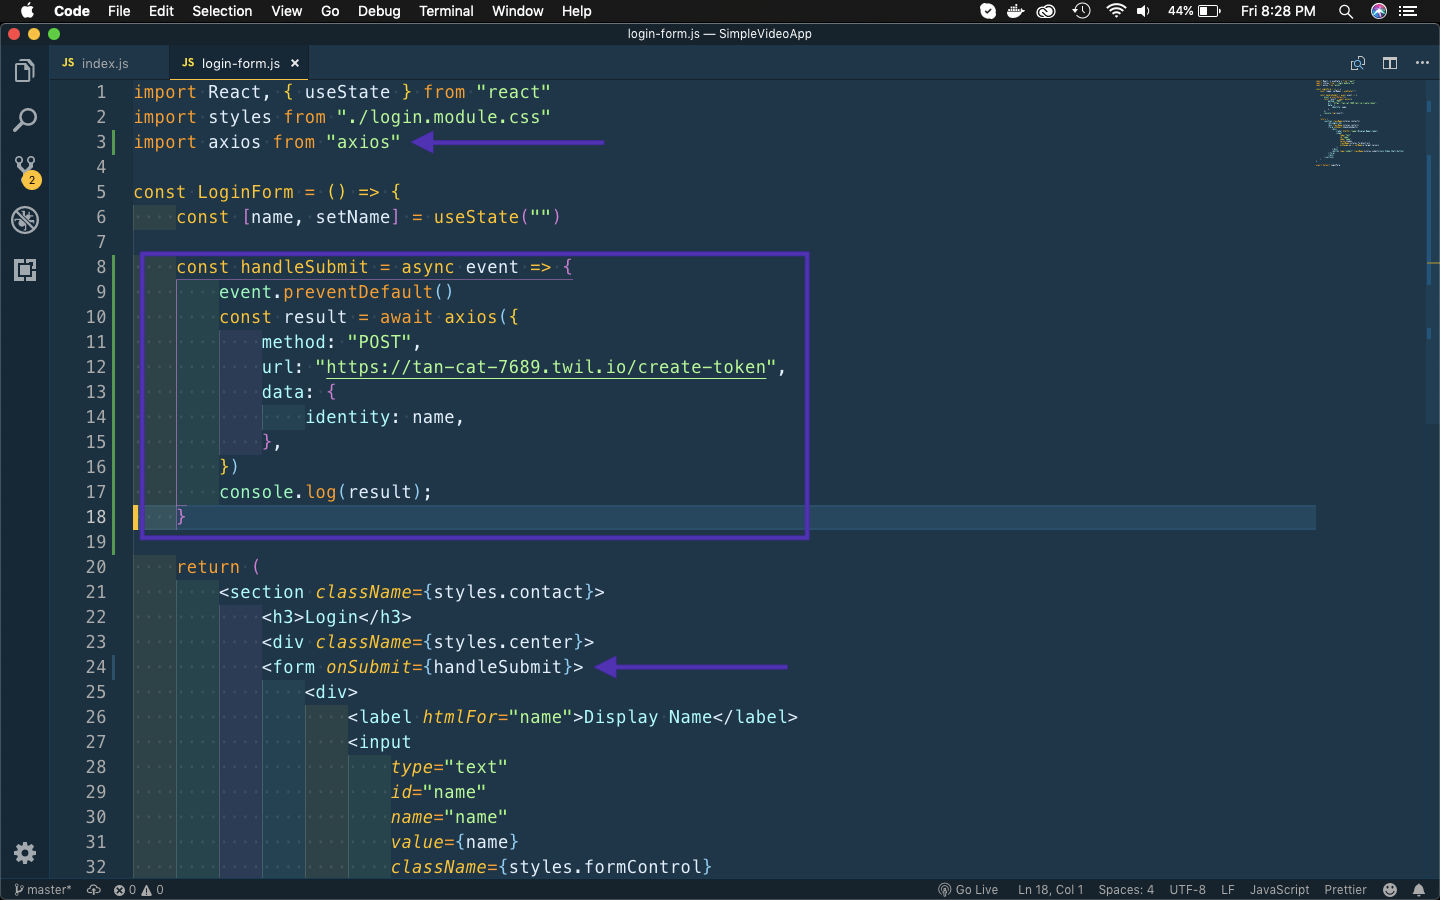Start Go Live server from status bar
The image size is (1440, 900).
click(x=968, y=890)
